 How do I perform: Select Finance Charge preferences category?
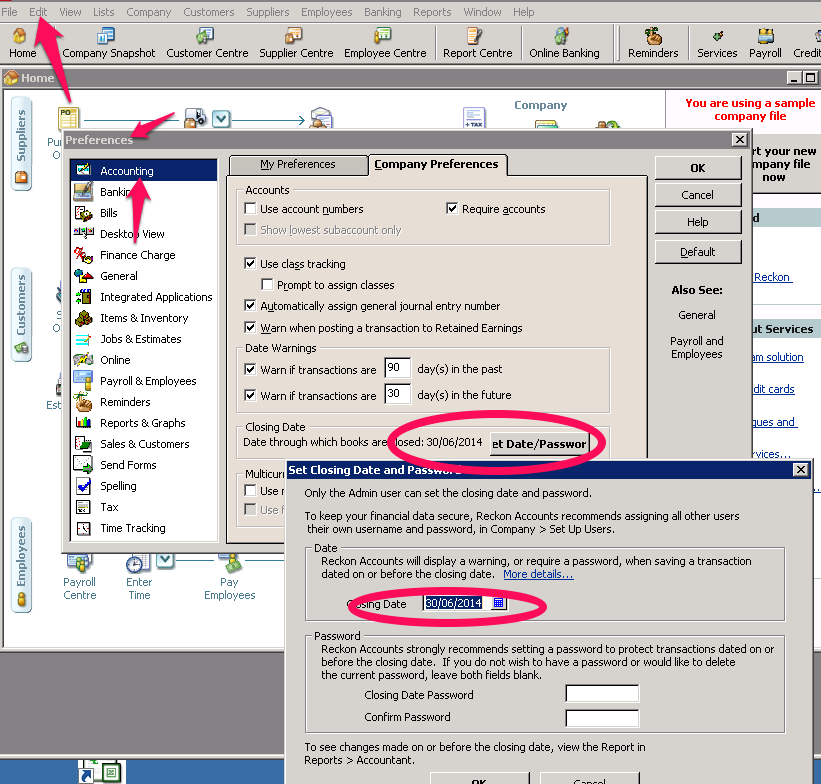[144, 255]
